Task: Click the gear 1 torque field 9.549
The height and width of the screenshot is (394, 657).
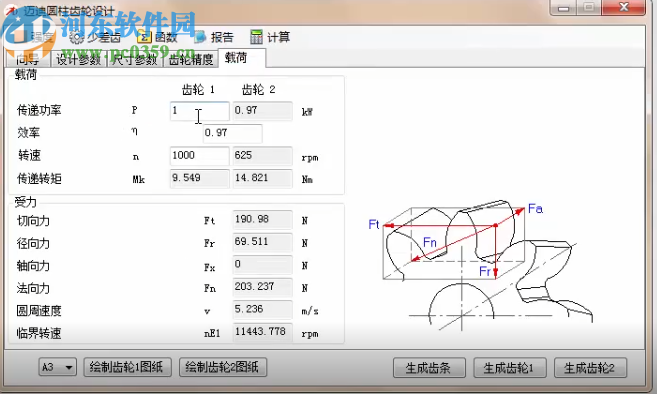Action: pyautogui.click(x=199, y=178)
